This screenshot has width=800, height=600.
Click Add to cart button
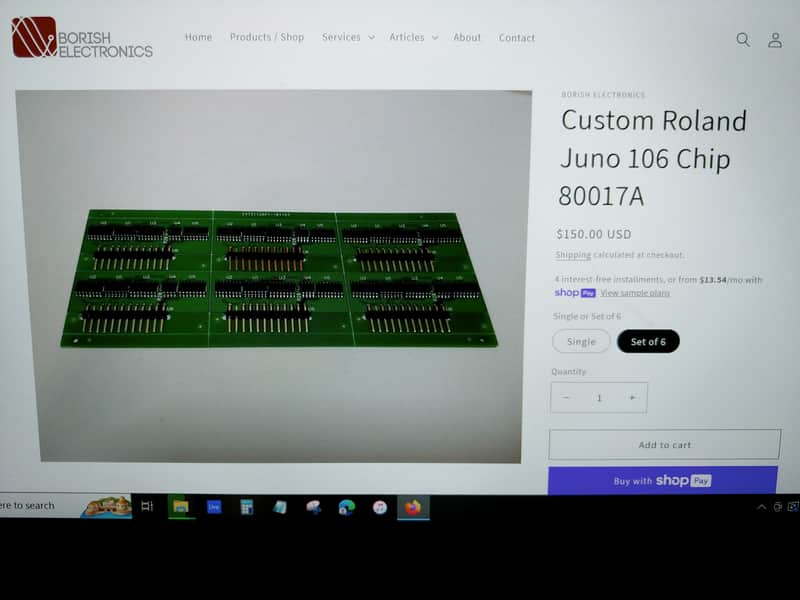tap(664, 445)
